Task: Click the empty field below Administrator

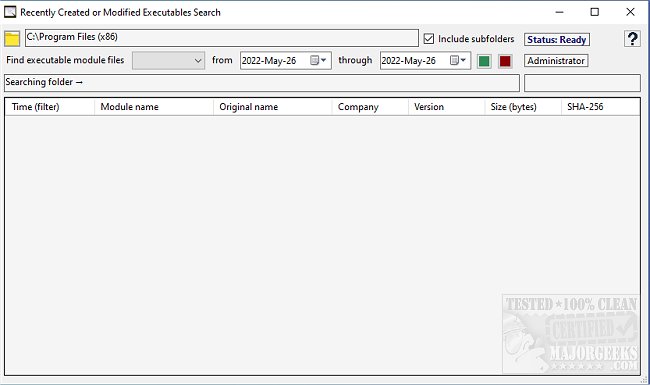Action: click(x=582, y=83)
